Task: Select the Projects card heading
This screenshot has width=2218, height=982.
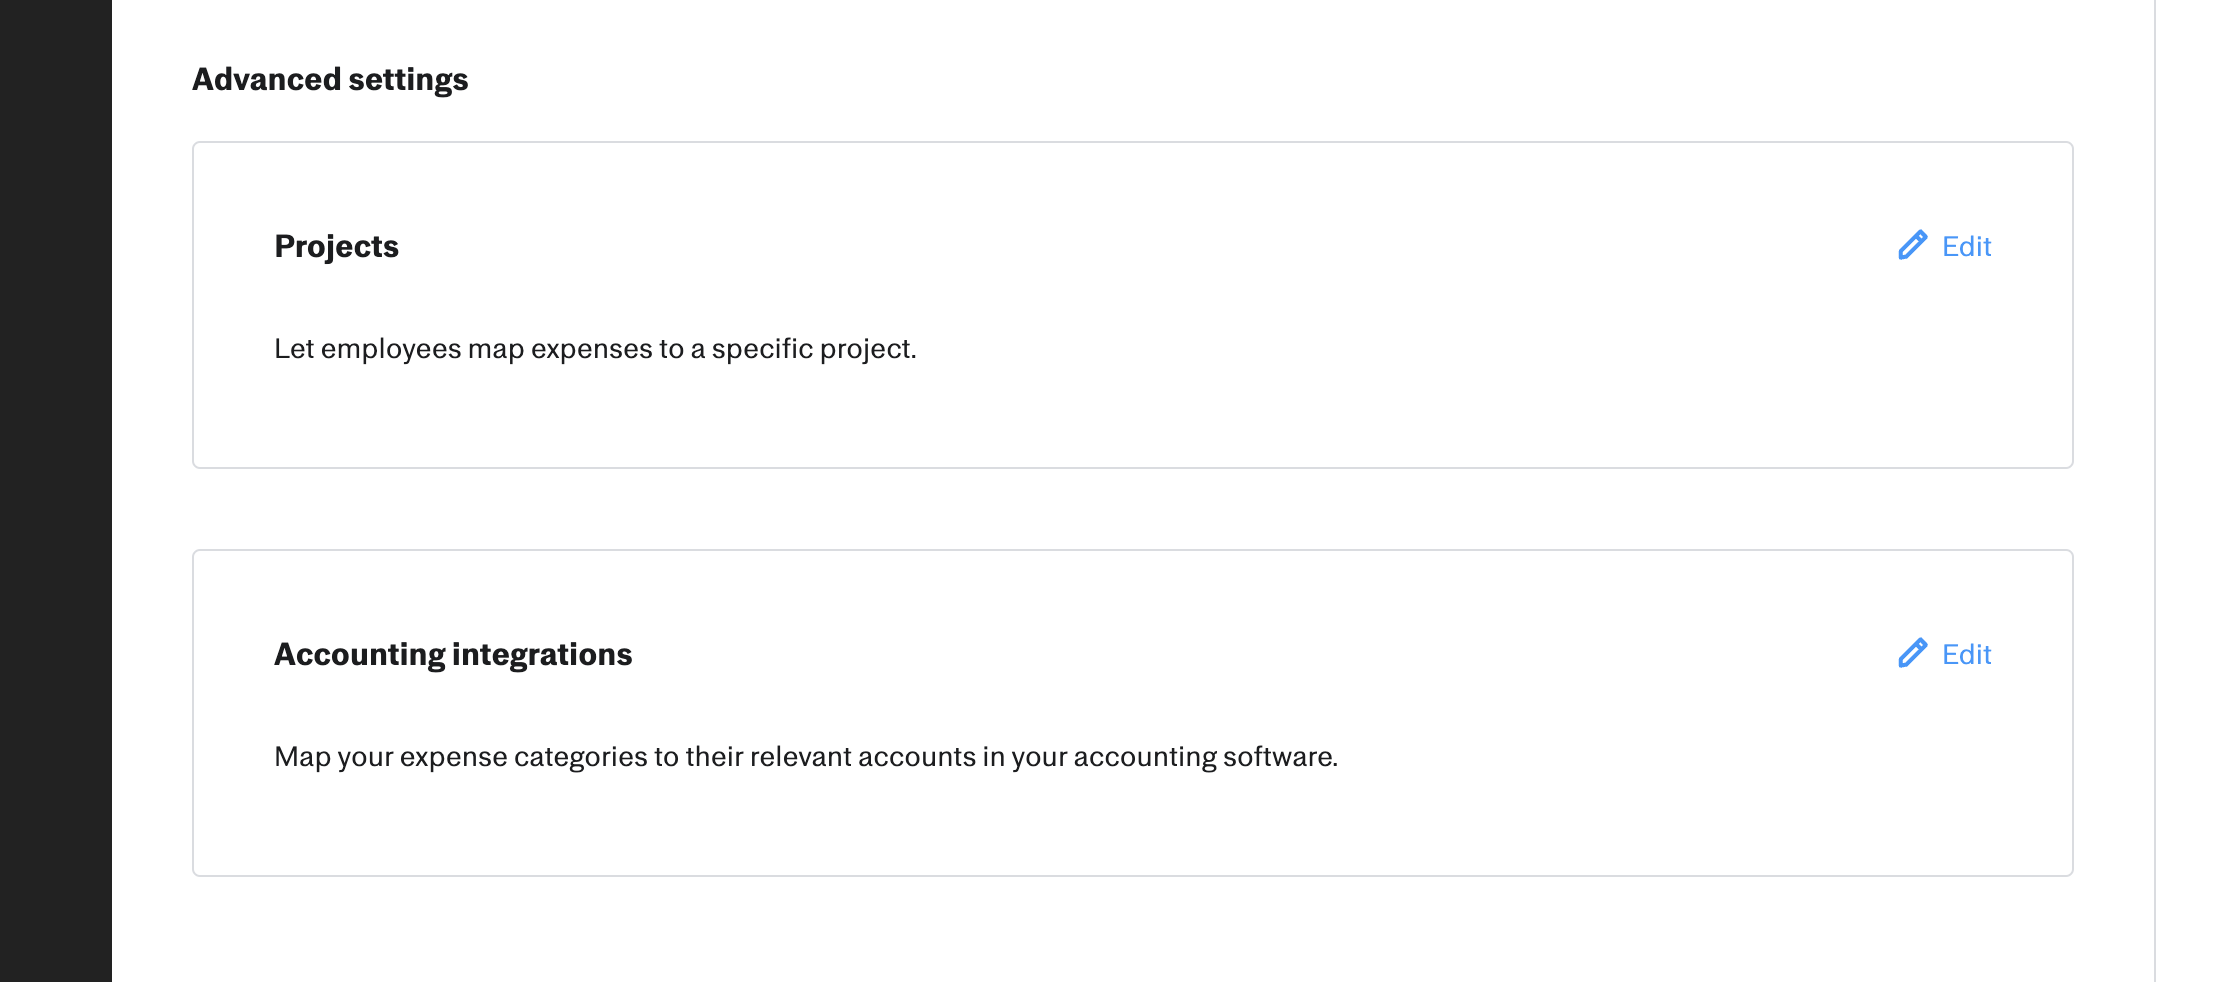Action: (x=336, y=246)
